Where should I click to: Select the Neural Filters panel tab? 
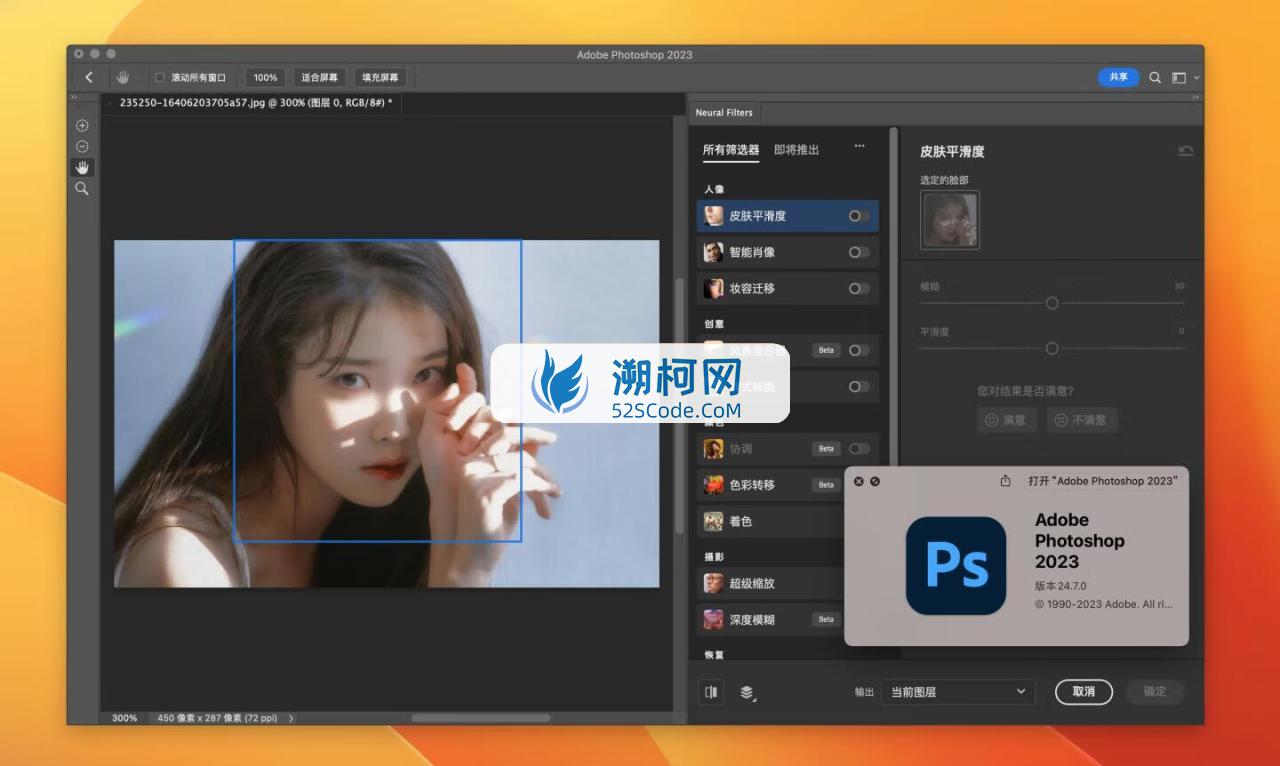coord(724,113)
